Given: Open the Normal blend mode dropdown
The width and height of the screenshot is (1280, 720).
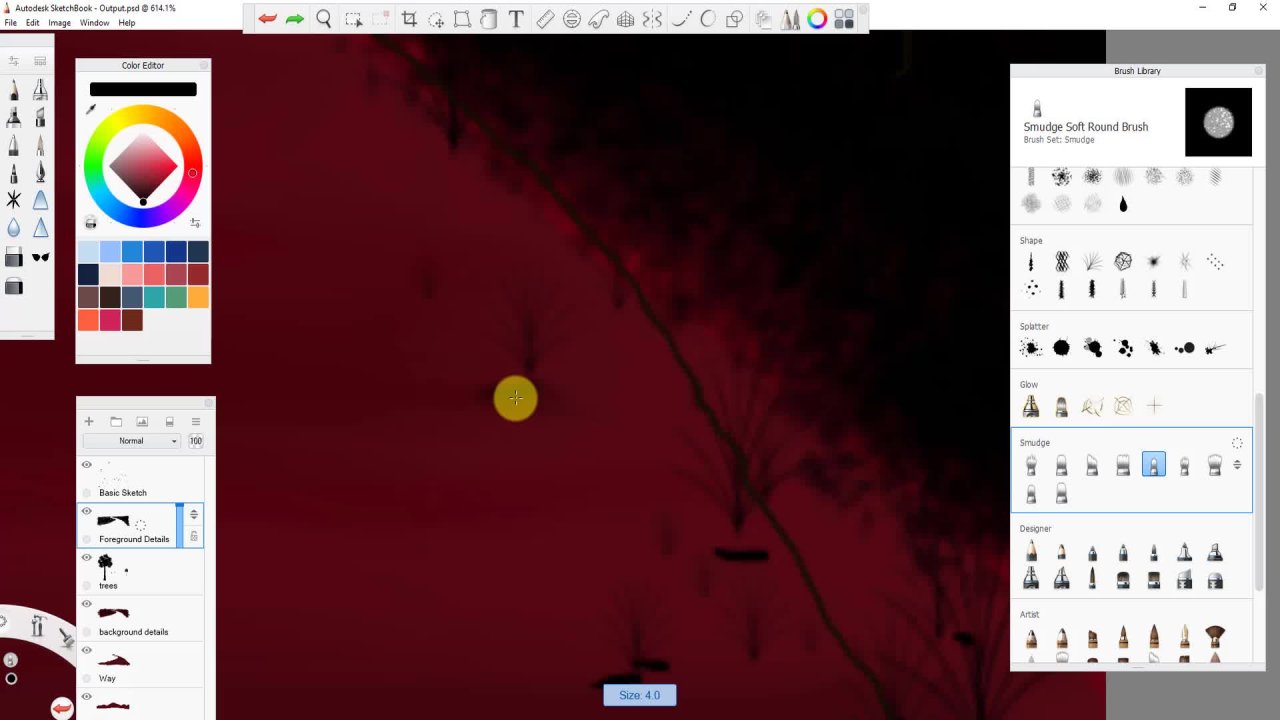Looking at the screenshot, I should (132, 441).
